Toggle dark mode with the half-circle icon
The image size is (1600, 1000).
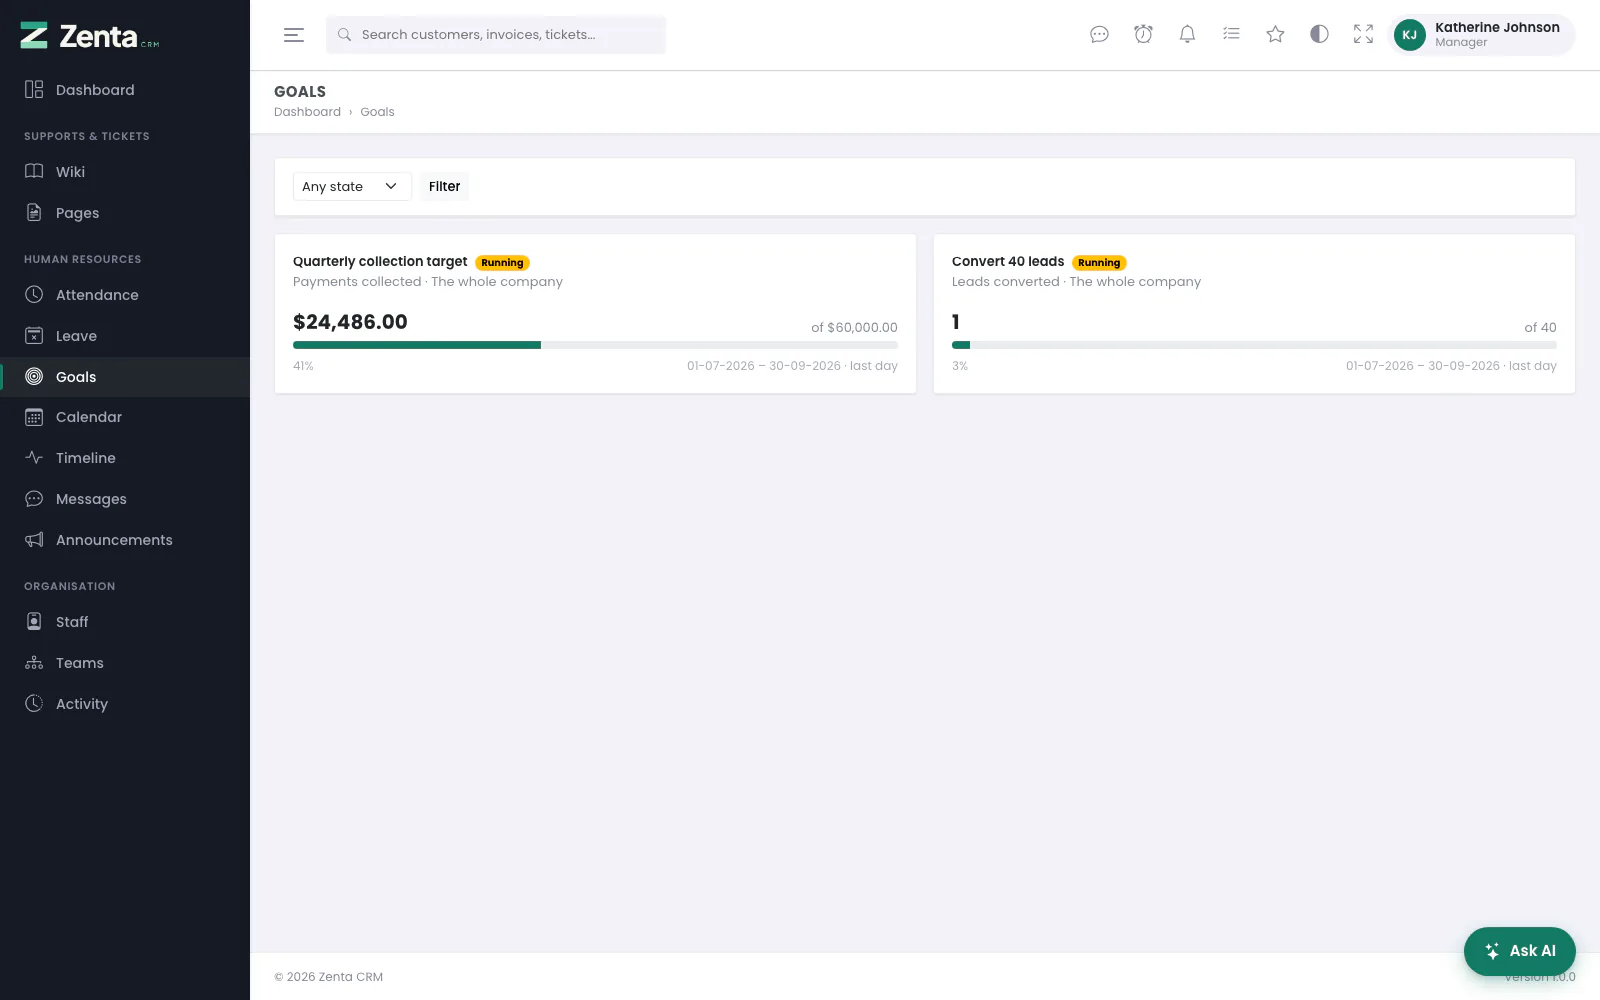(x=1319, y=35)
